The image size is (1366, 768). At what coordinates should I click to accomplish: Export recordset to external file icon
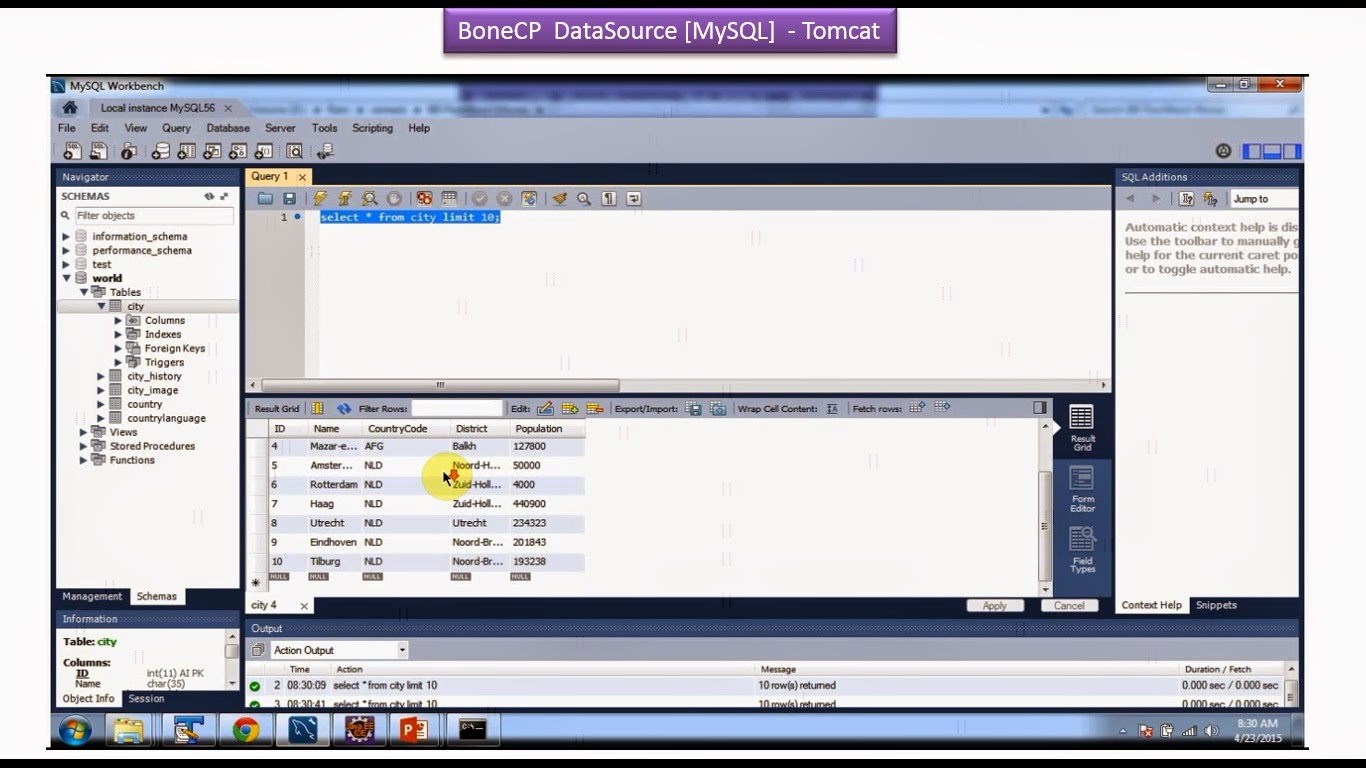693,408
